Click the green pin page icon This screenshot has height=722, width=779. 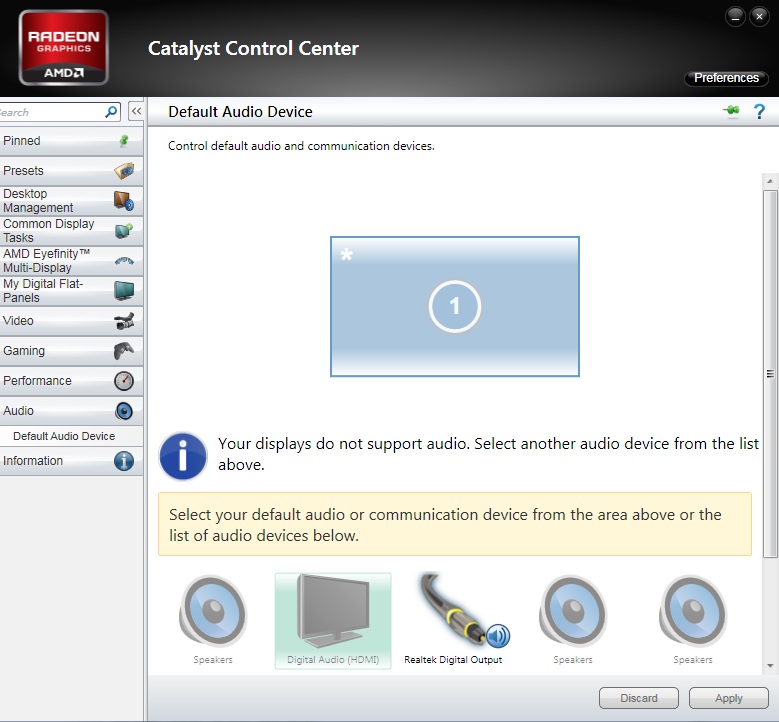click(x=731, y=112)
